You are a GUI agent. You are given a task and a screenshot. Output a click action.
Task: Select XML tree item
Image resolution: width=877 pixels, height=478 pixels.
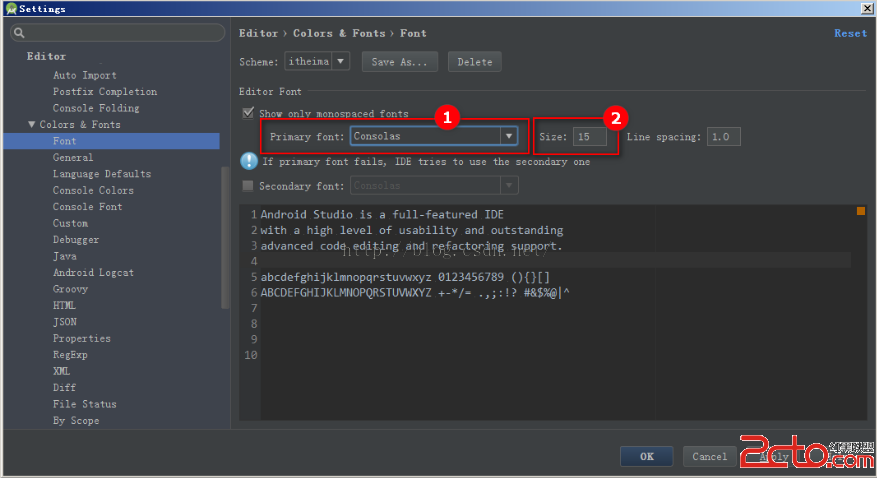tap(61, 371)
